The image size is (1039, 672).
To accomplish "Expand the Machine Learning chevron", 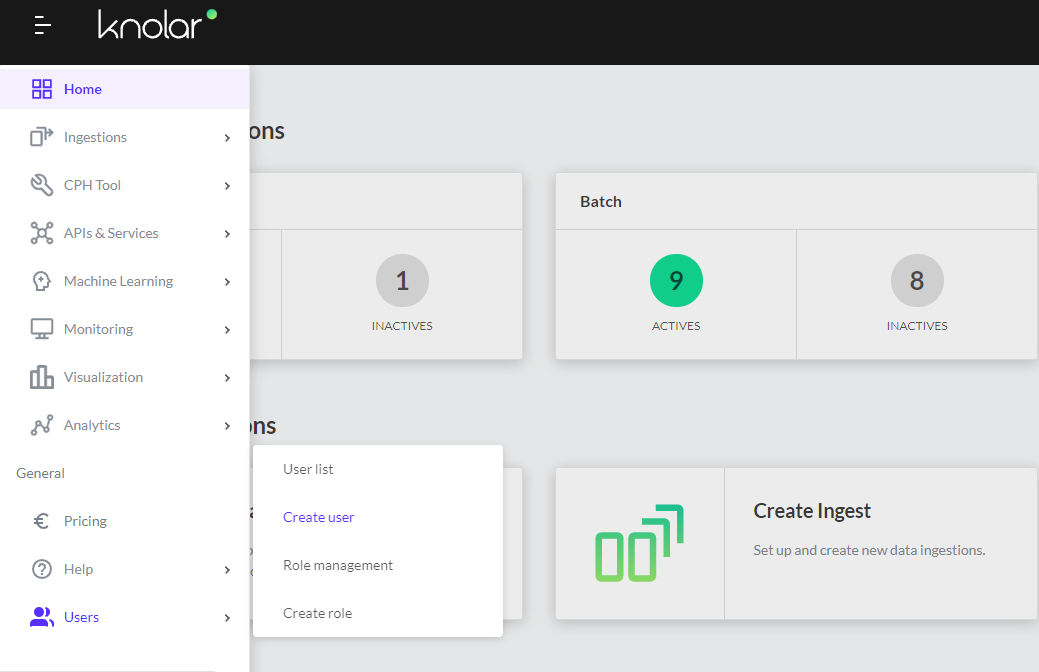I will [227, 282].
